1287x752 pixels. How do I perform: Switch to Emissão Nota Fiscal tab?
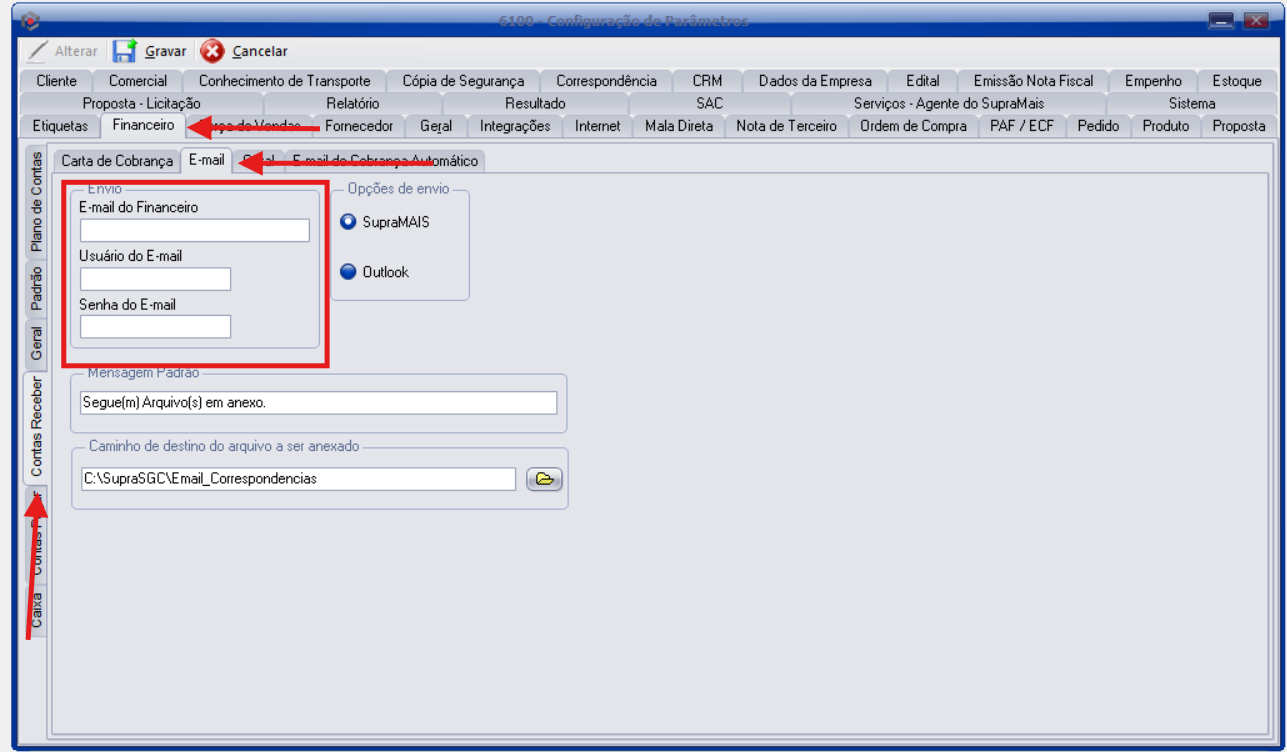pos(1032,81)
